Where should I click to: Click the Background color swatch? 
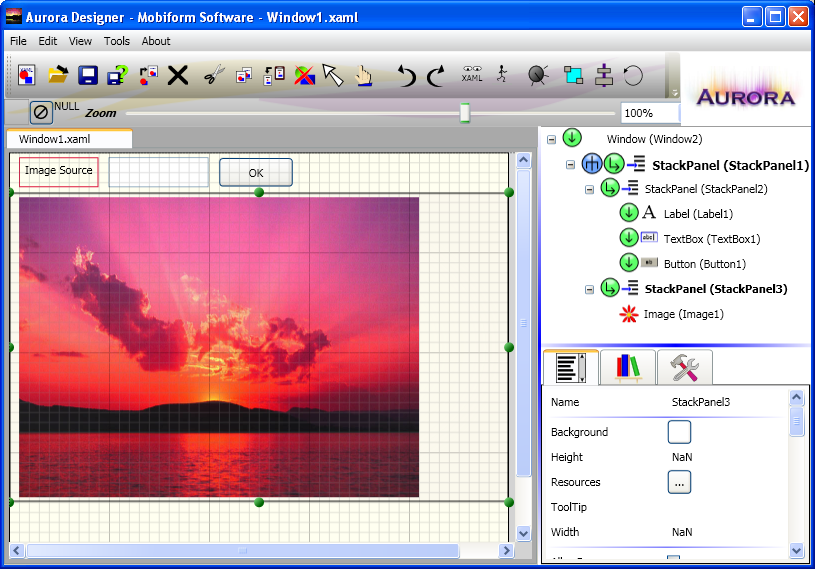pos(679,432)
